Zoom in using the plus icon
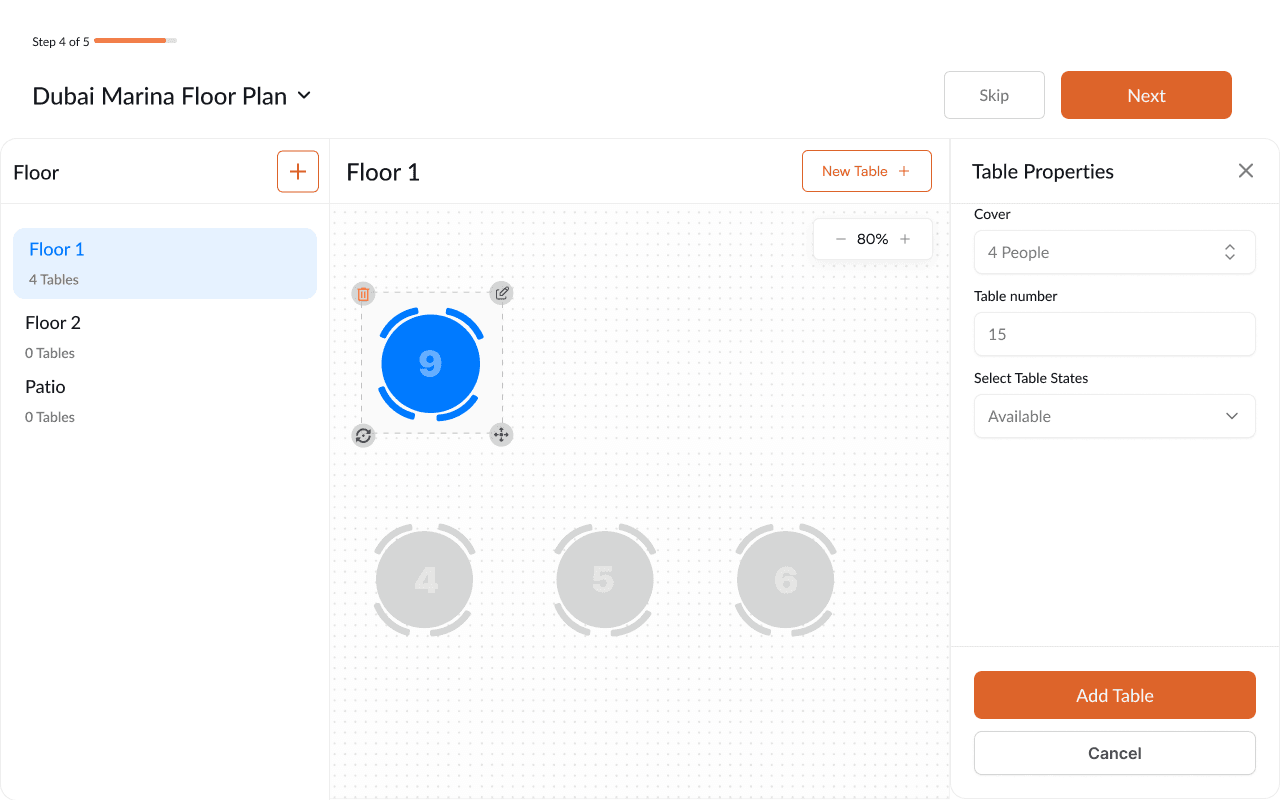Viewport: 1280px width, 800px height. (904, 238)
